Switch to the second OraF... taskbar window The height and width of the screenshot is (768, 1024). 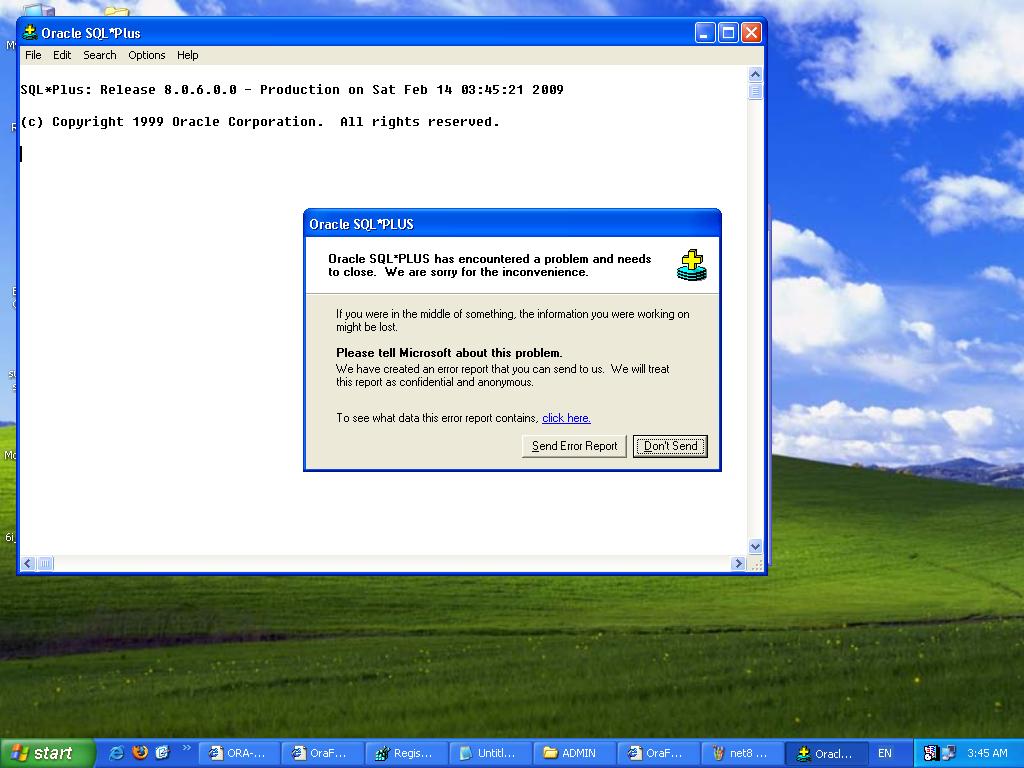(656, 753)
